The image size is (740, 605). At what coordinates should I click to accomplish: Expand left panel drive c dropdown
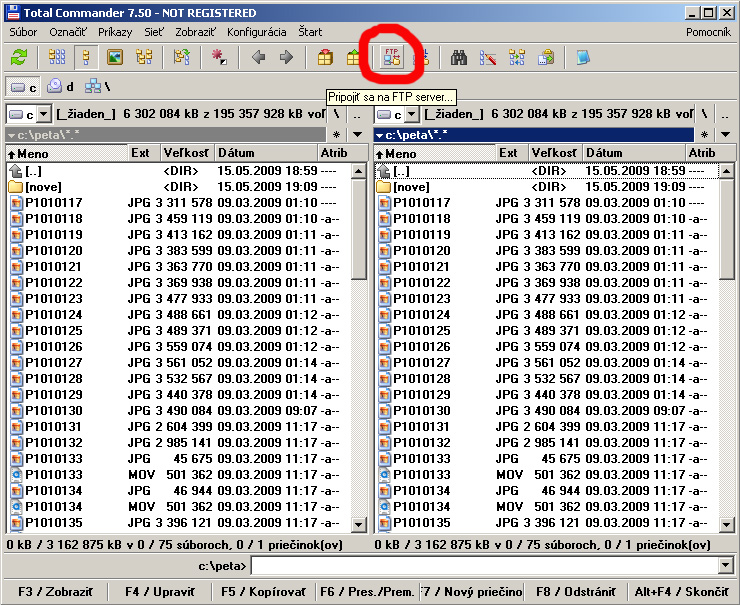[43, 114]
